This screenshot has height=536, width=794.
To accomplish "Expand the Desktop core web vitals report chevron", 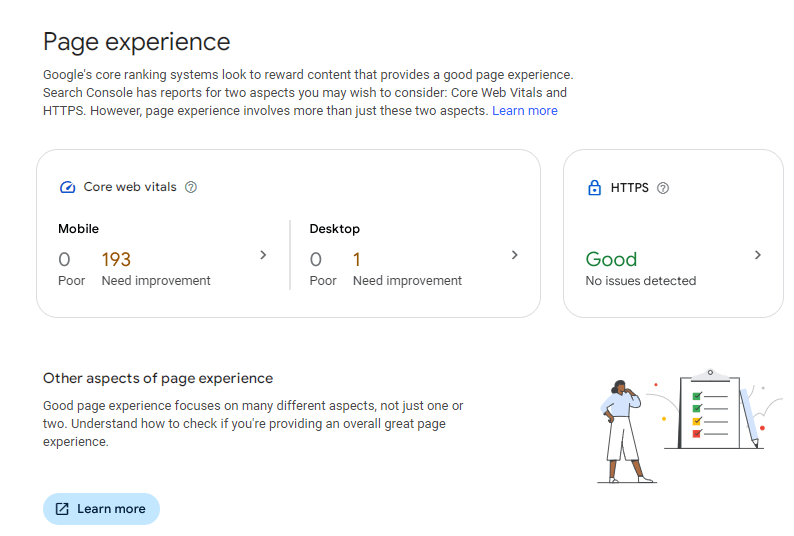I will click(514, 255).
